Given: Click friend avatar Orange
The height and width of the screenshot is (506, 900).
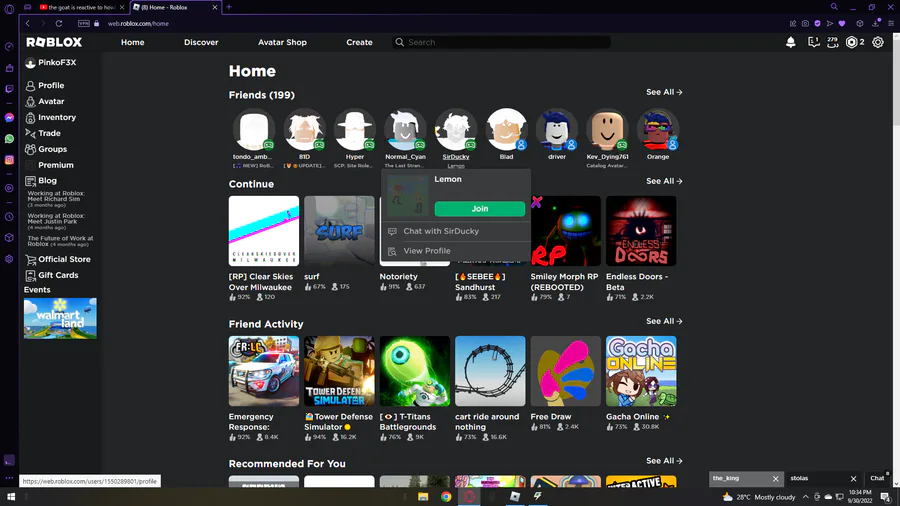Looking at the screenshot, I should pos(657,130).
